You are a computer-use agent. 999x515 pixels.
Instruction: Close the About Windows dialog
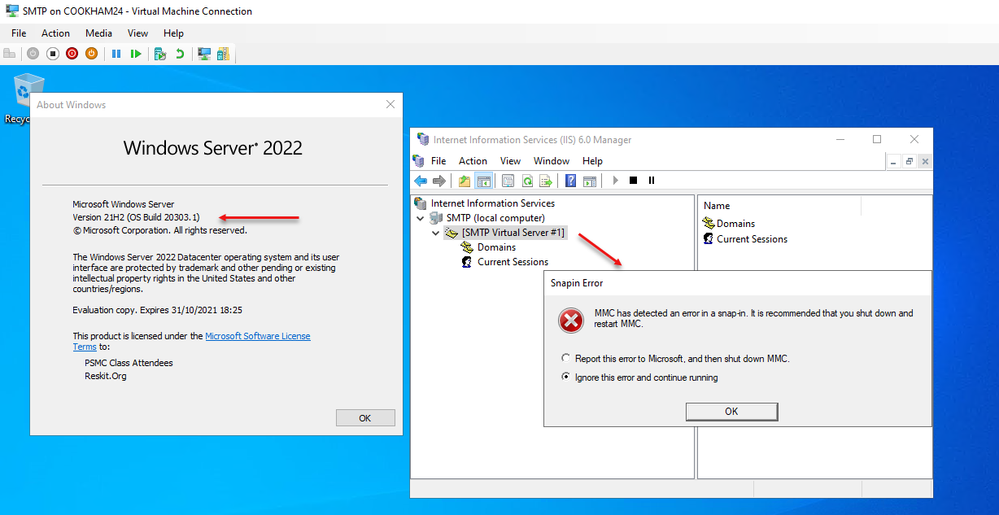coord(390,105)
